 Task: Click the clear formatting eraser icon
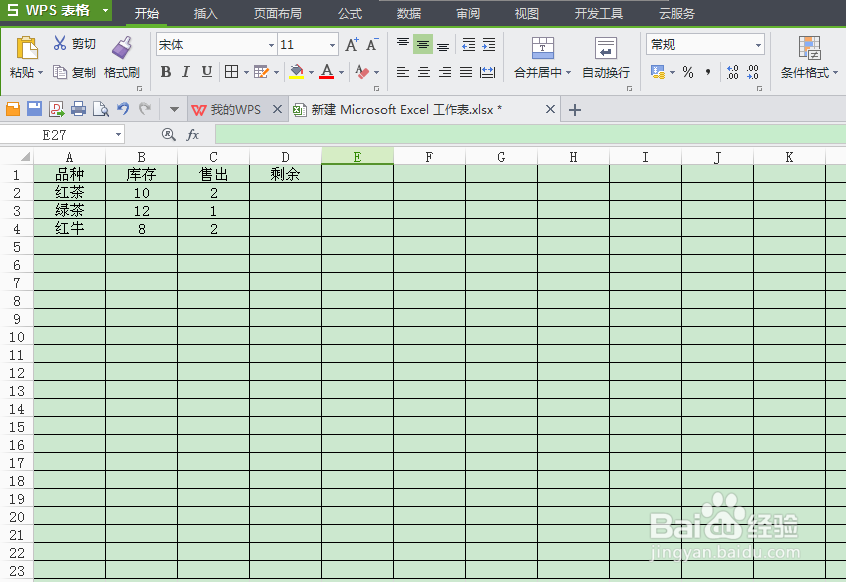(x=362, y=72)
